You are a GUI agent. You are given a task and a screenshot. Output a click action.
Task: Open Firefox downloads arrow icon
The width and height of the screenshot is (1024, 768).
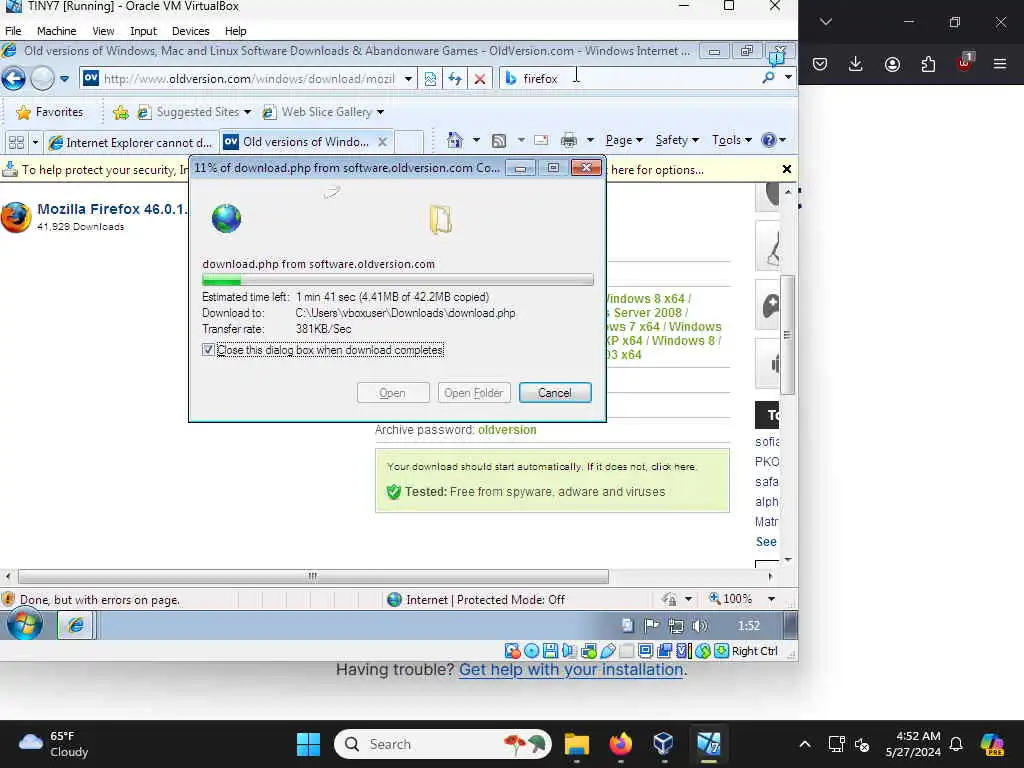(x=856, y=64)
